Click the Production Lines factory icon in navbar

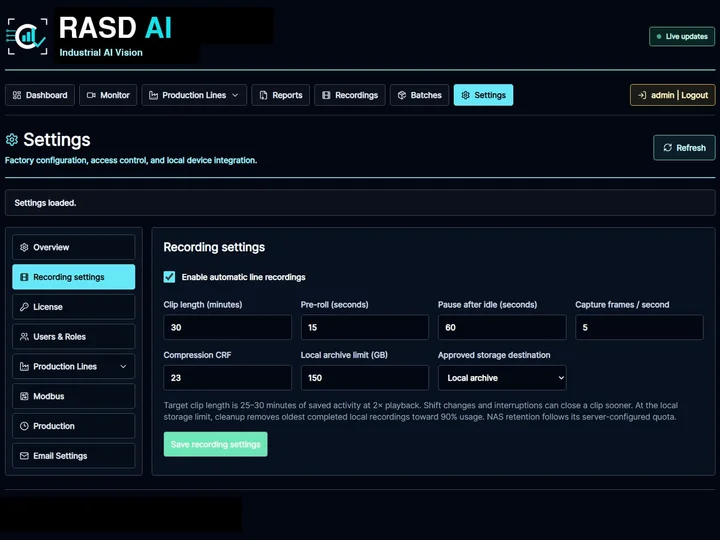click(153, 95)
